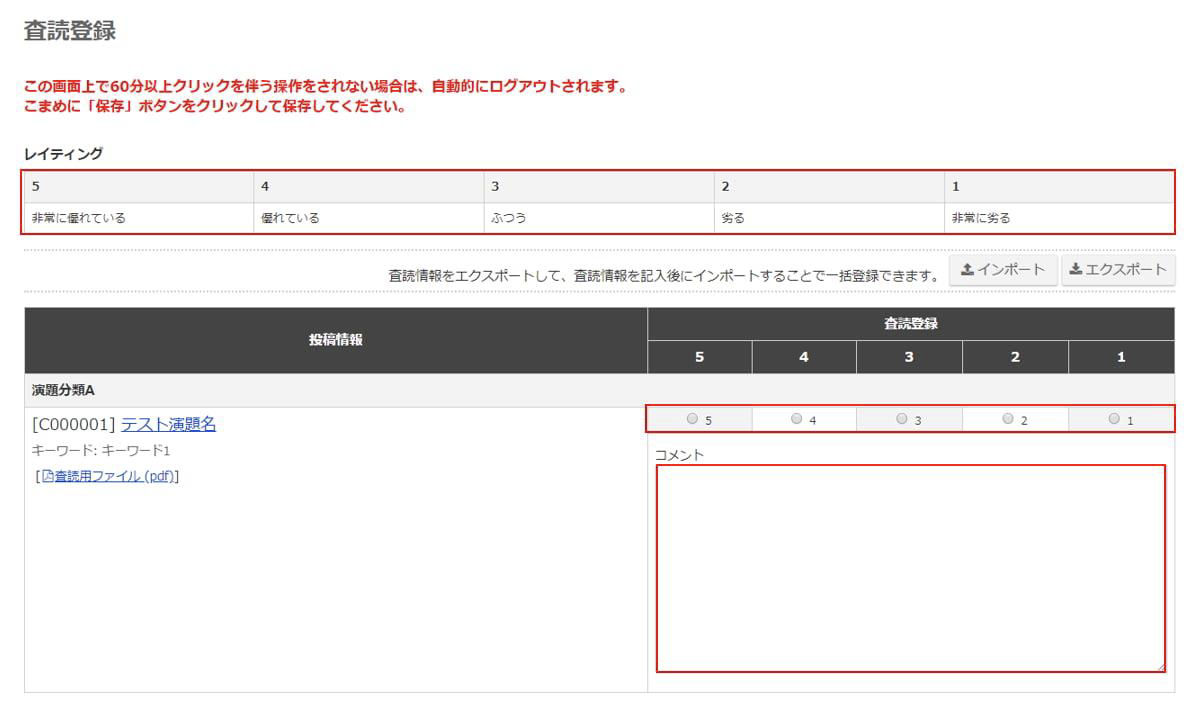This screenshot has width=1202, height=706.
Task: Click the submission ID [C000001] text
Action: pyautogui.click(x=74, y=424)
